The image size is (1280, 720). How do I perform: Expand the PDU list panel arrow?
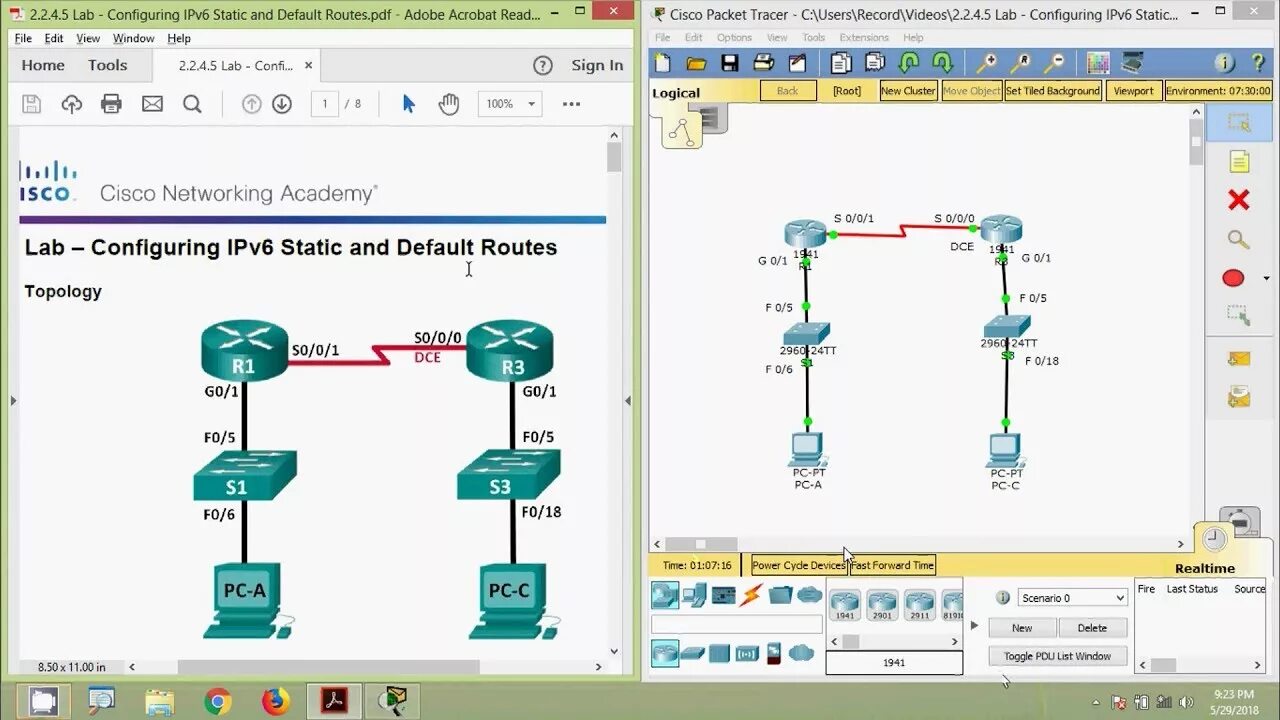(975, 626)
